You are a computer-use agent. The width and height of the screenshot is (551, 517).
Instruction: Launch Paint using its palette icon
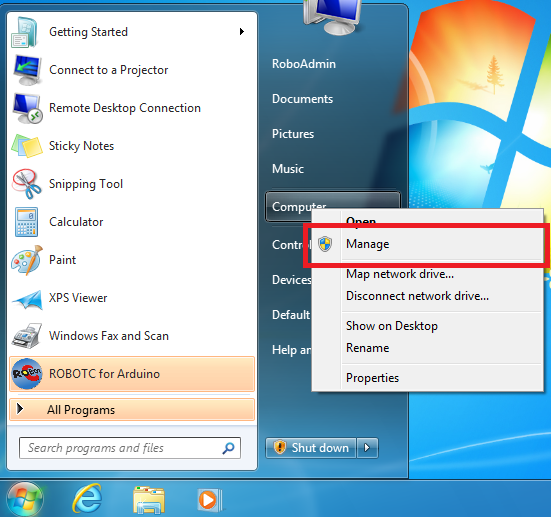[27, 260]
